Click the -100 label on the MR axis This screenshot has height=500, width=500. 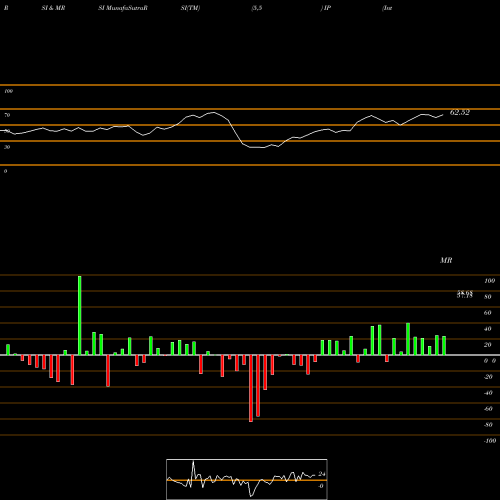(490, 441)
